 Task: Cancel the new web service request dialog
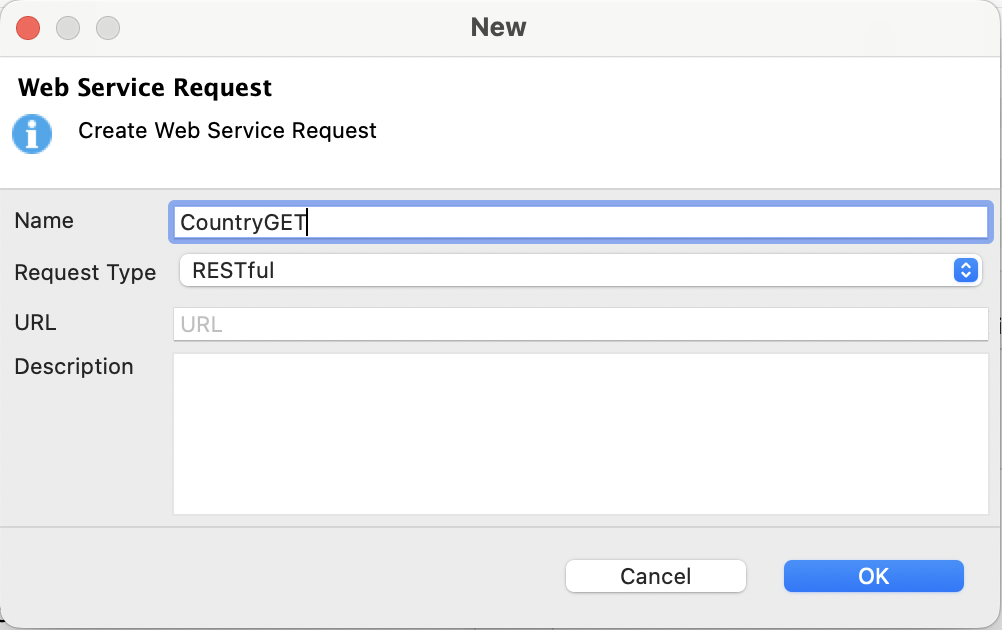[655, 576]
